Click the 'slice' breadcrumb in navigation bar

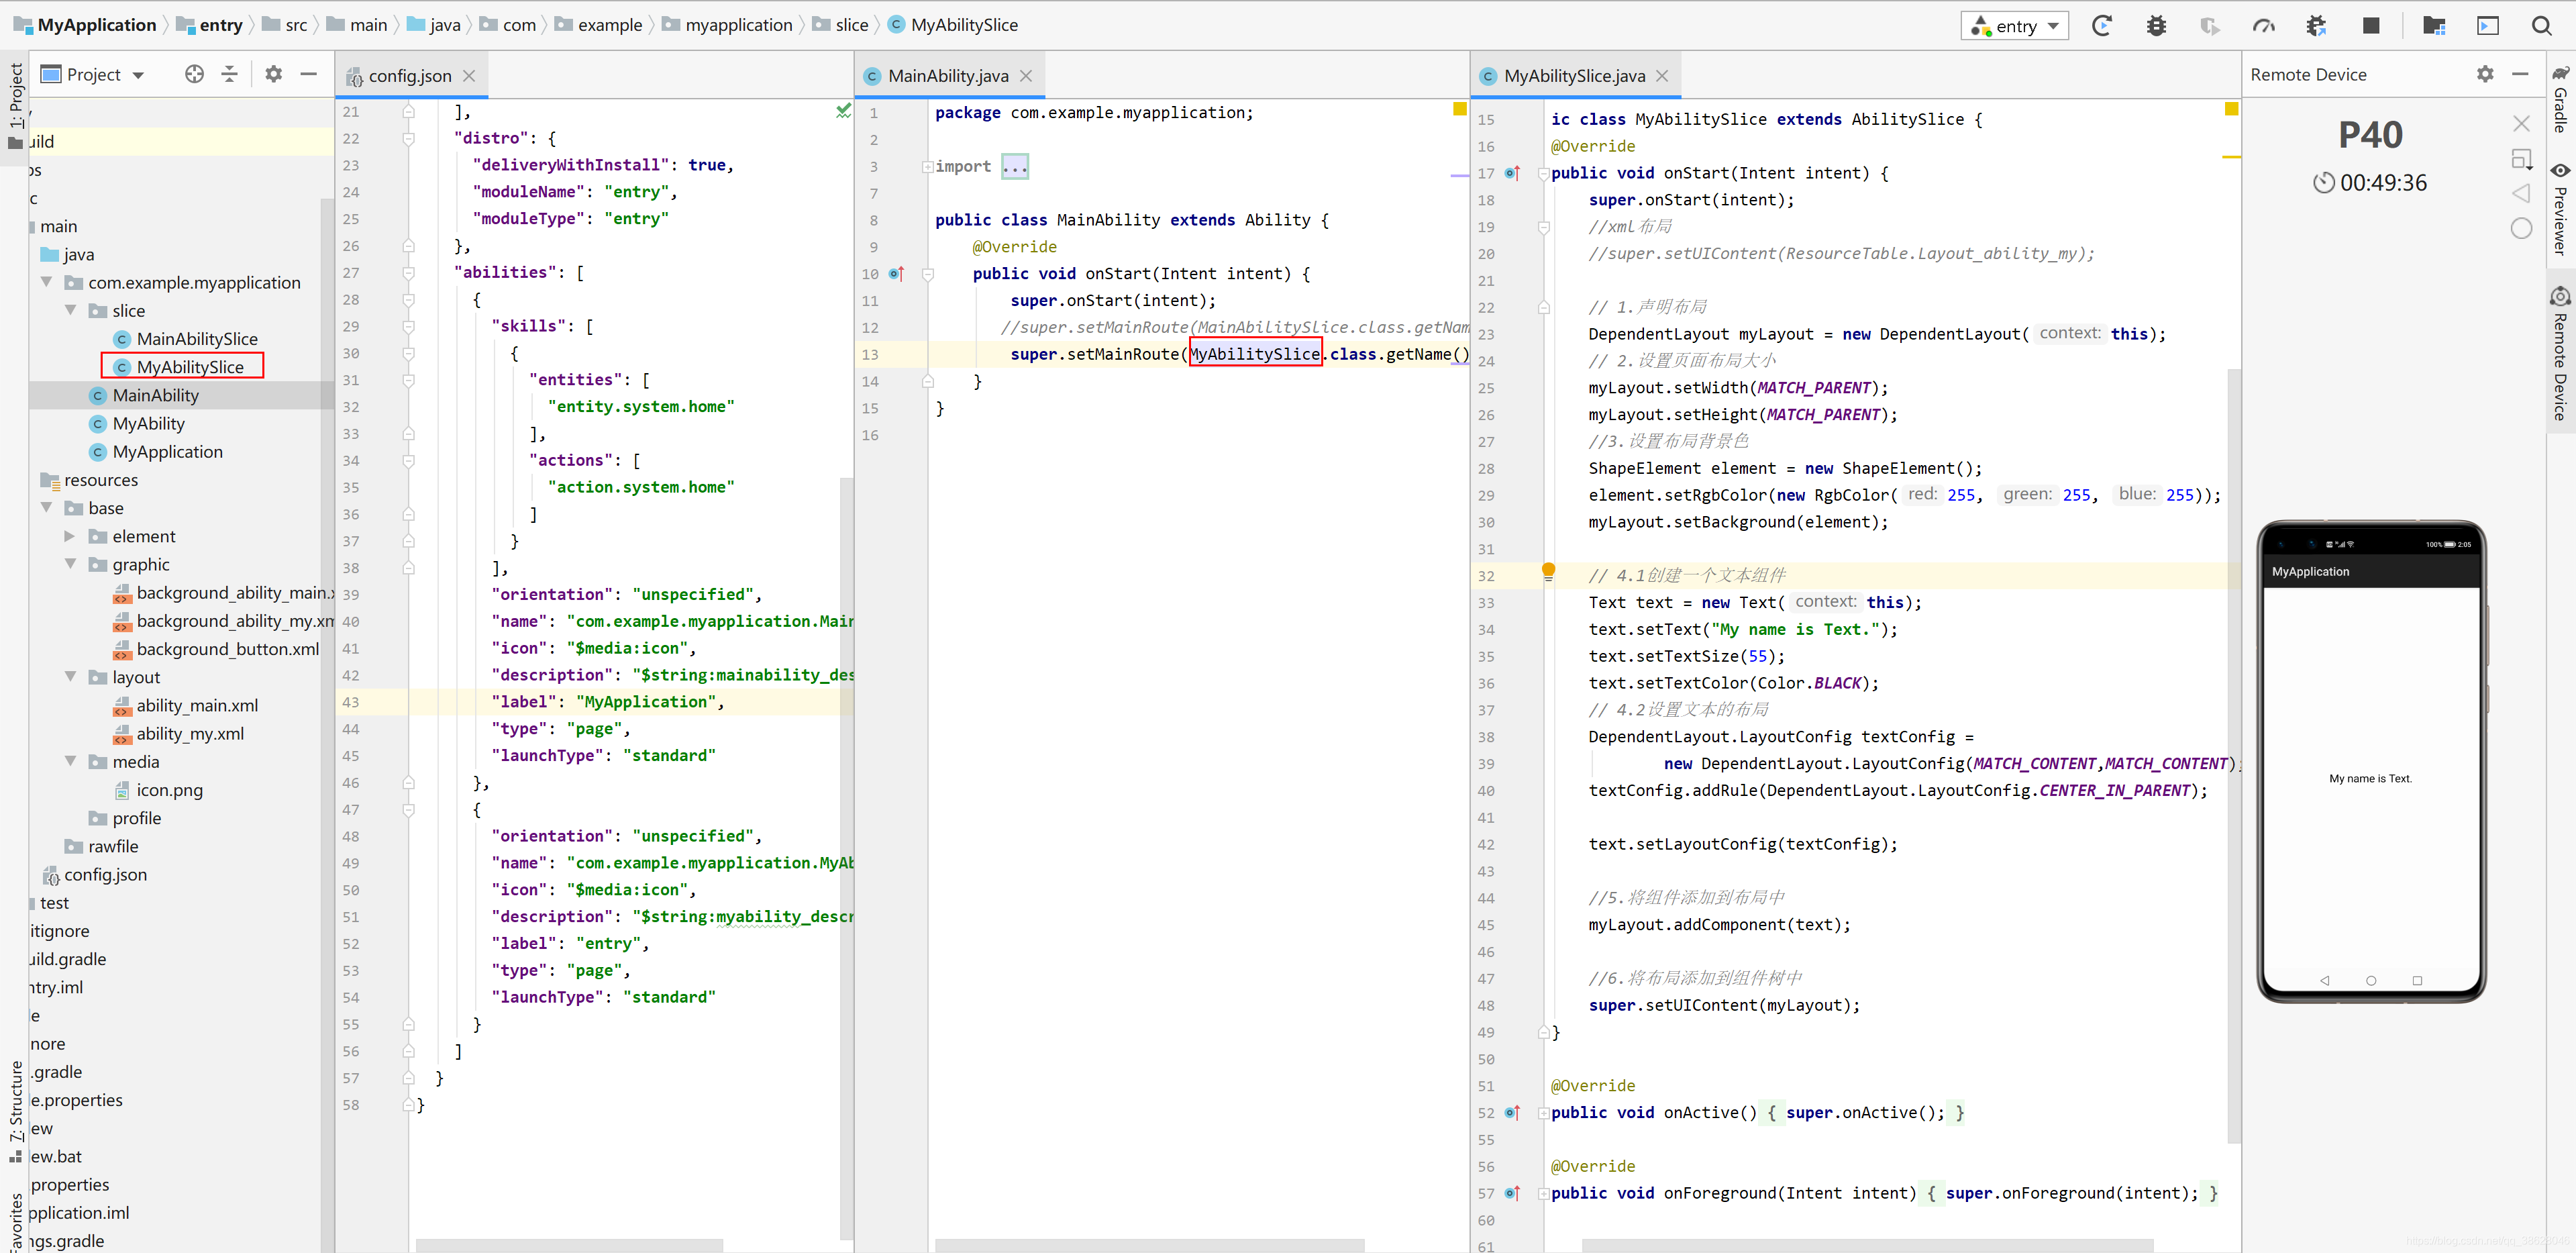click(x=851, y=25)
